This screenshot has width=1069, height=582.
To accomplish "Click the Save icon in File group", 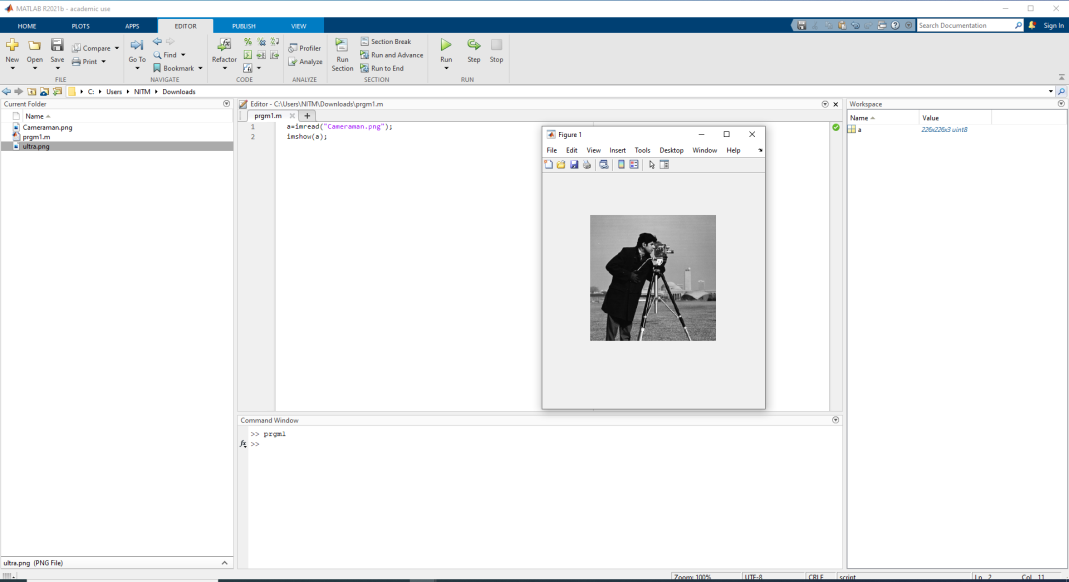I will (x=57, y=46).
